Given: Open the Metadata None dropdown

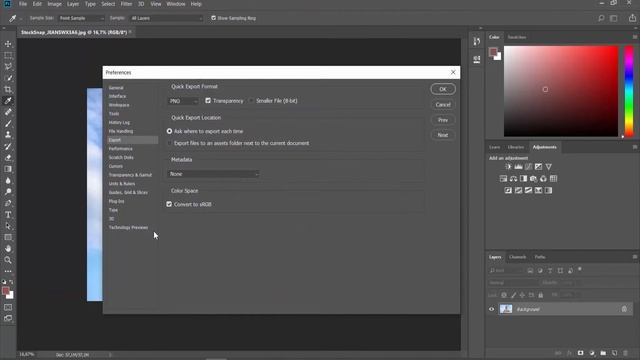Looking at the screenshot, I should 213,174.
